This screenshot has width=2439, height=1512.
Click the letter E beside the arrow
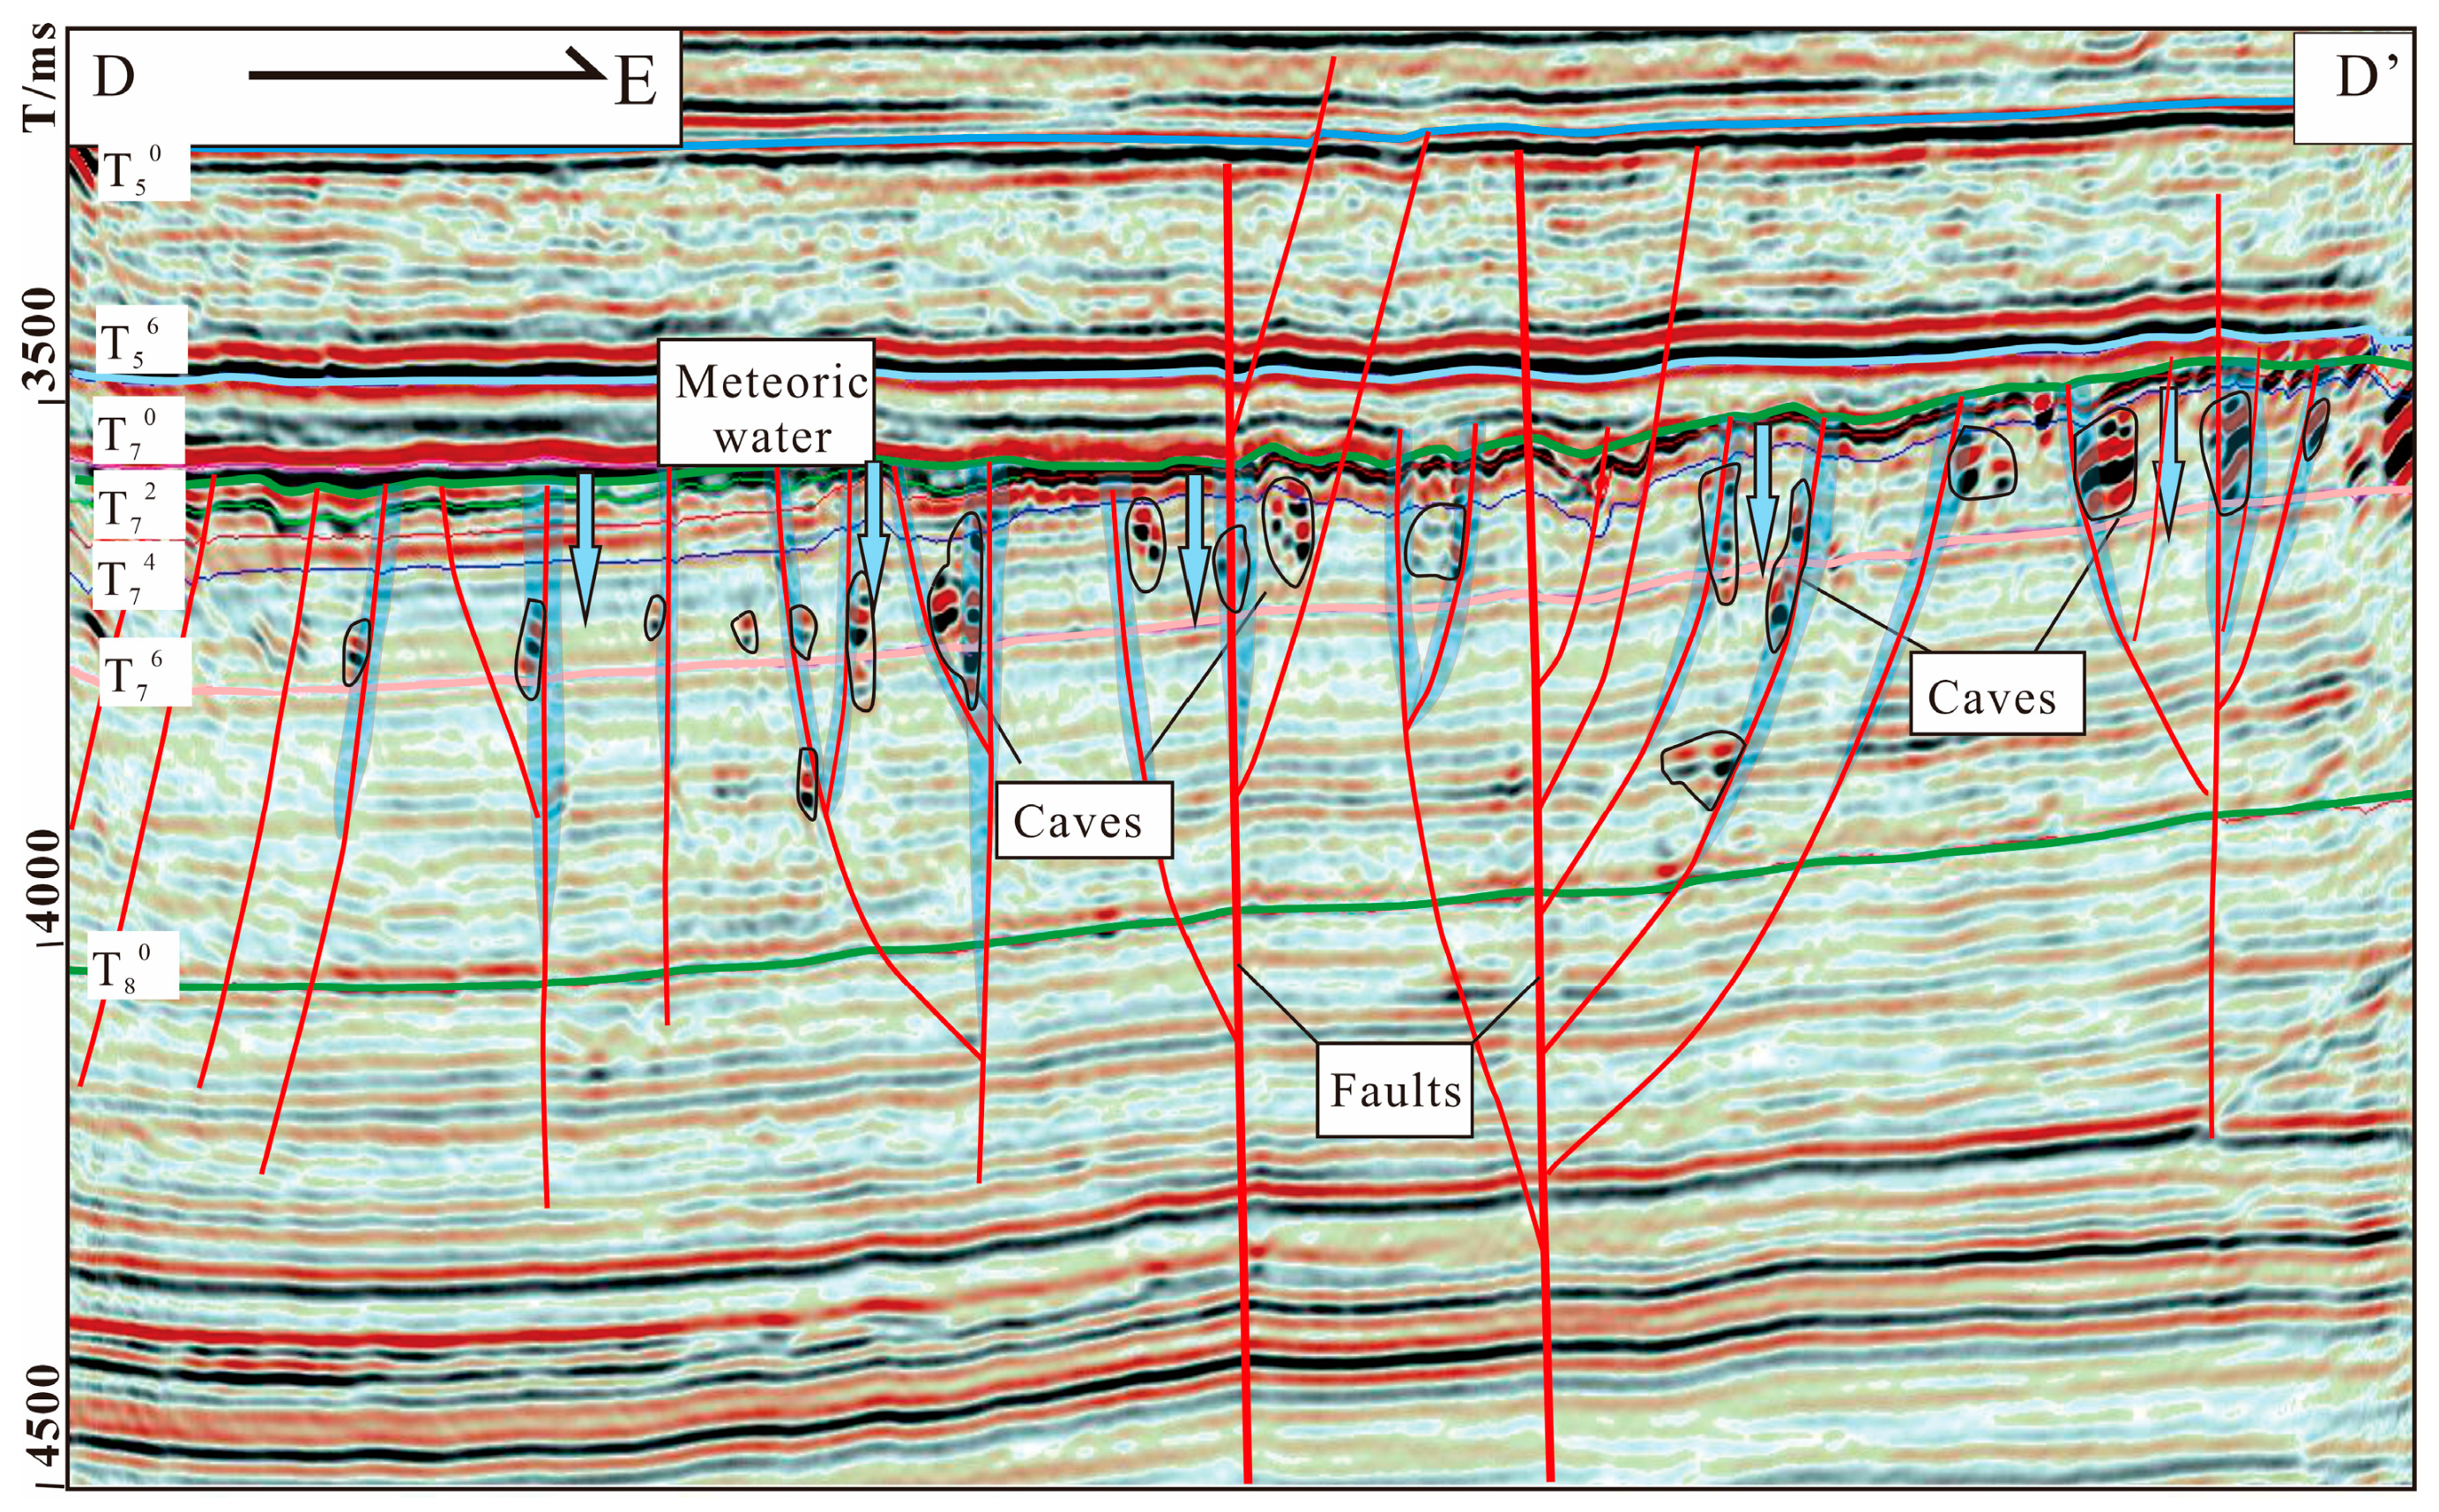point(636,80)
